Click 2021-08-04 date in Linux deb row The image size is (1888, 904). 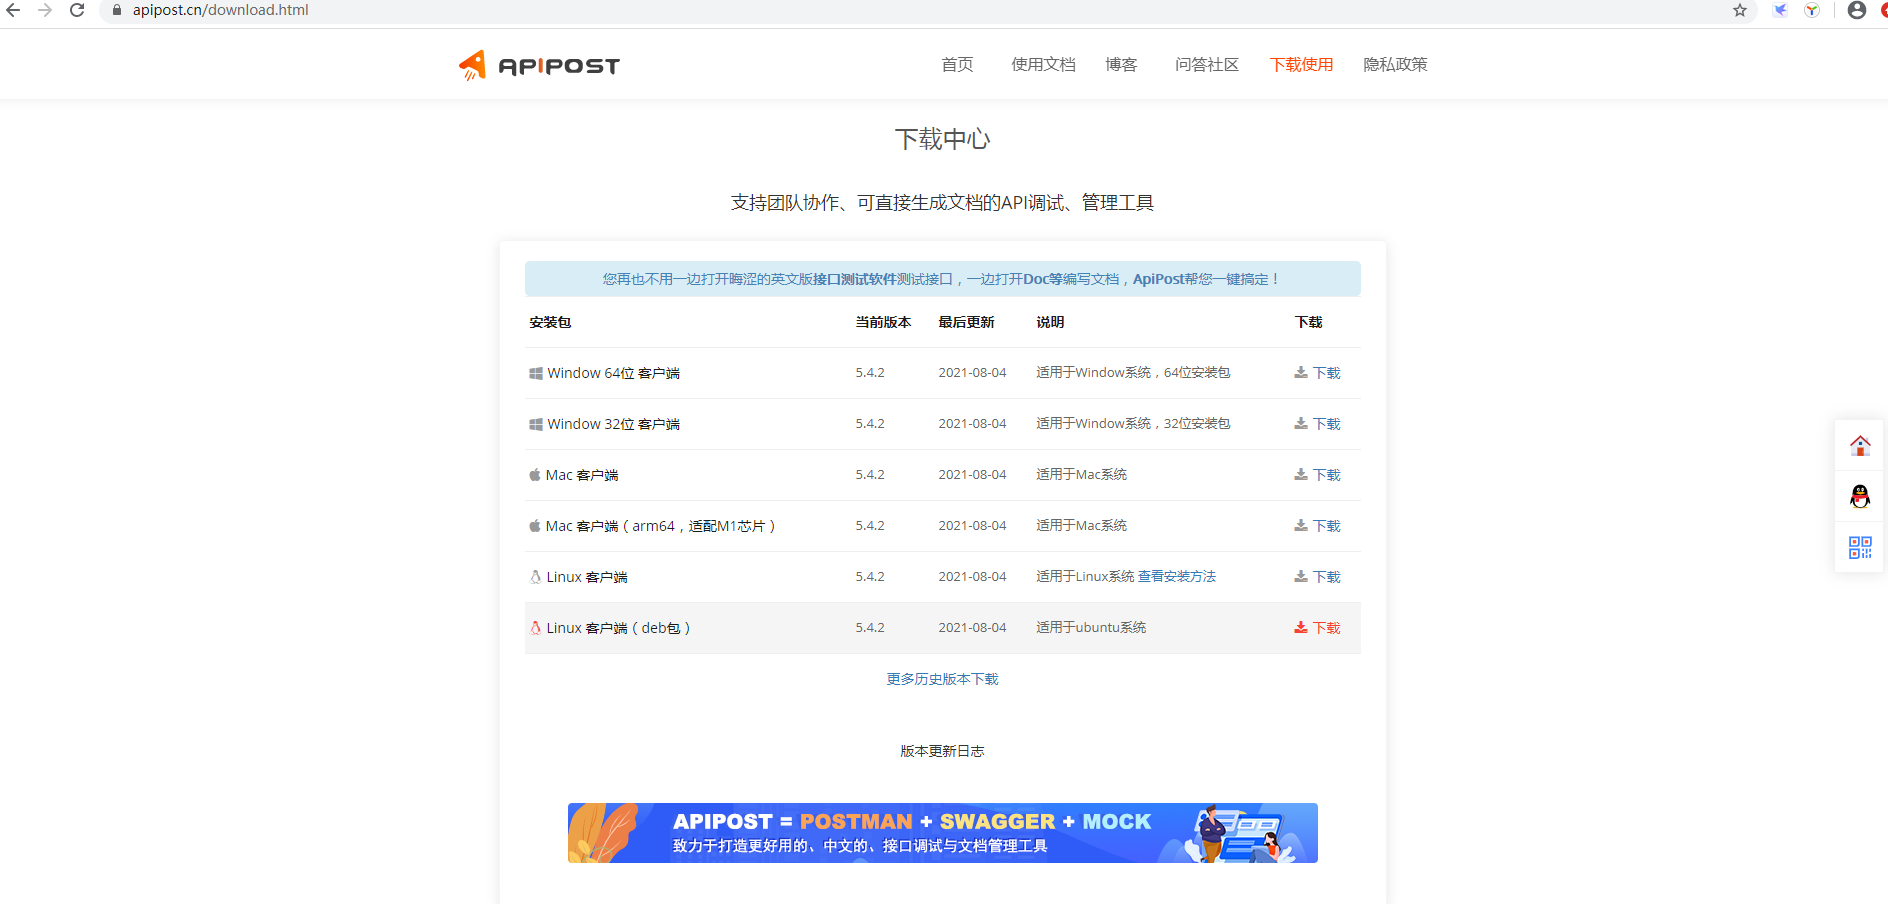click(972, 627)
